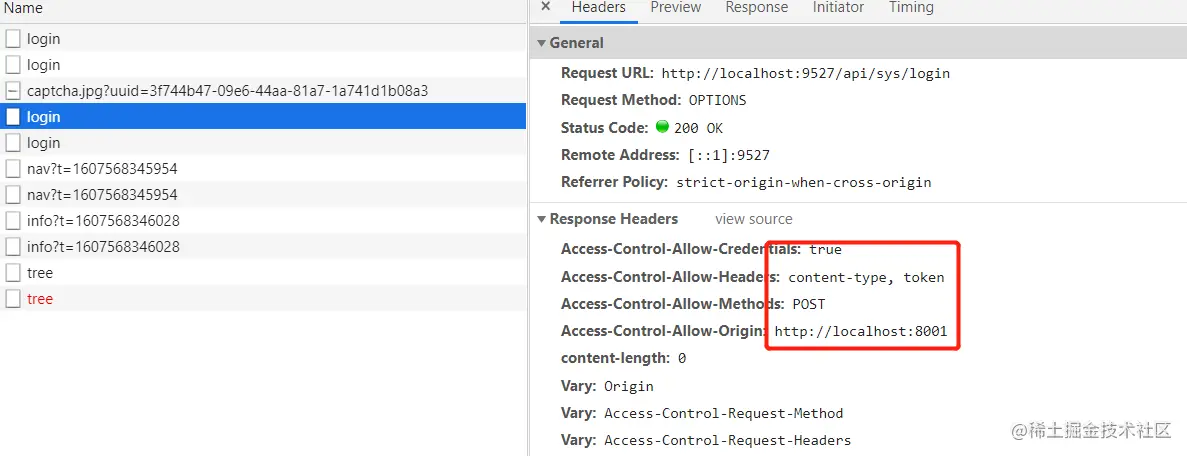View the Timing tab
The width and height of the screenshot is (1187, 456).
click(x=911, y=8)
